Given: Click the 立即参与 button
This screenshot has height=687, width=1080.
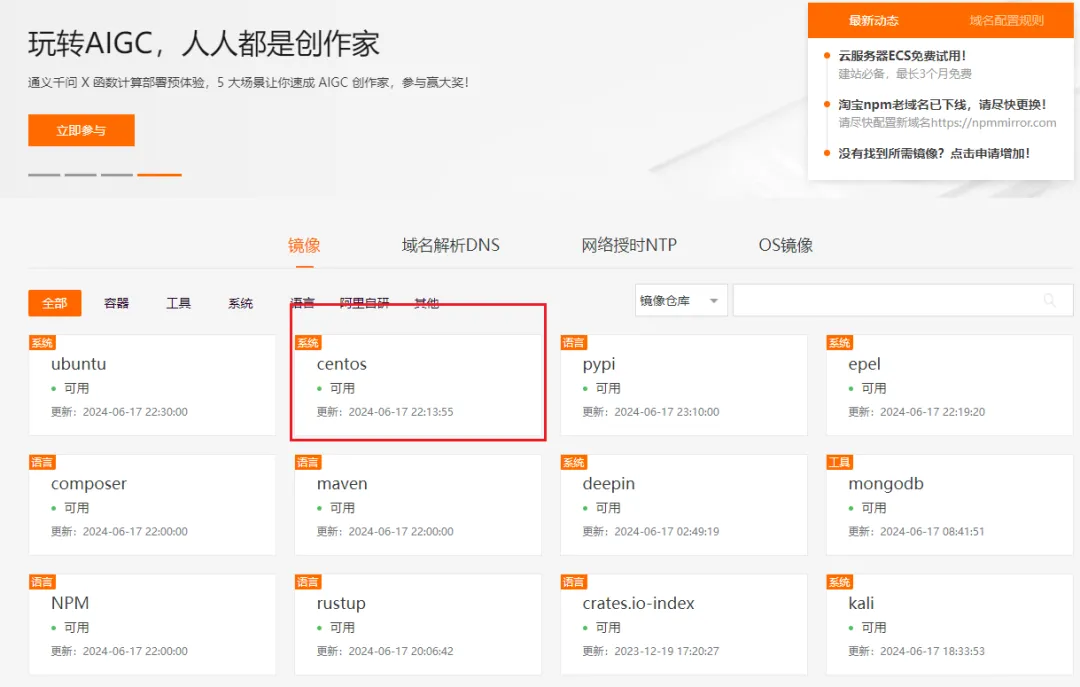Looking at the screenshot, I should click(x=81, y=130).
